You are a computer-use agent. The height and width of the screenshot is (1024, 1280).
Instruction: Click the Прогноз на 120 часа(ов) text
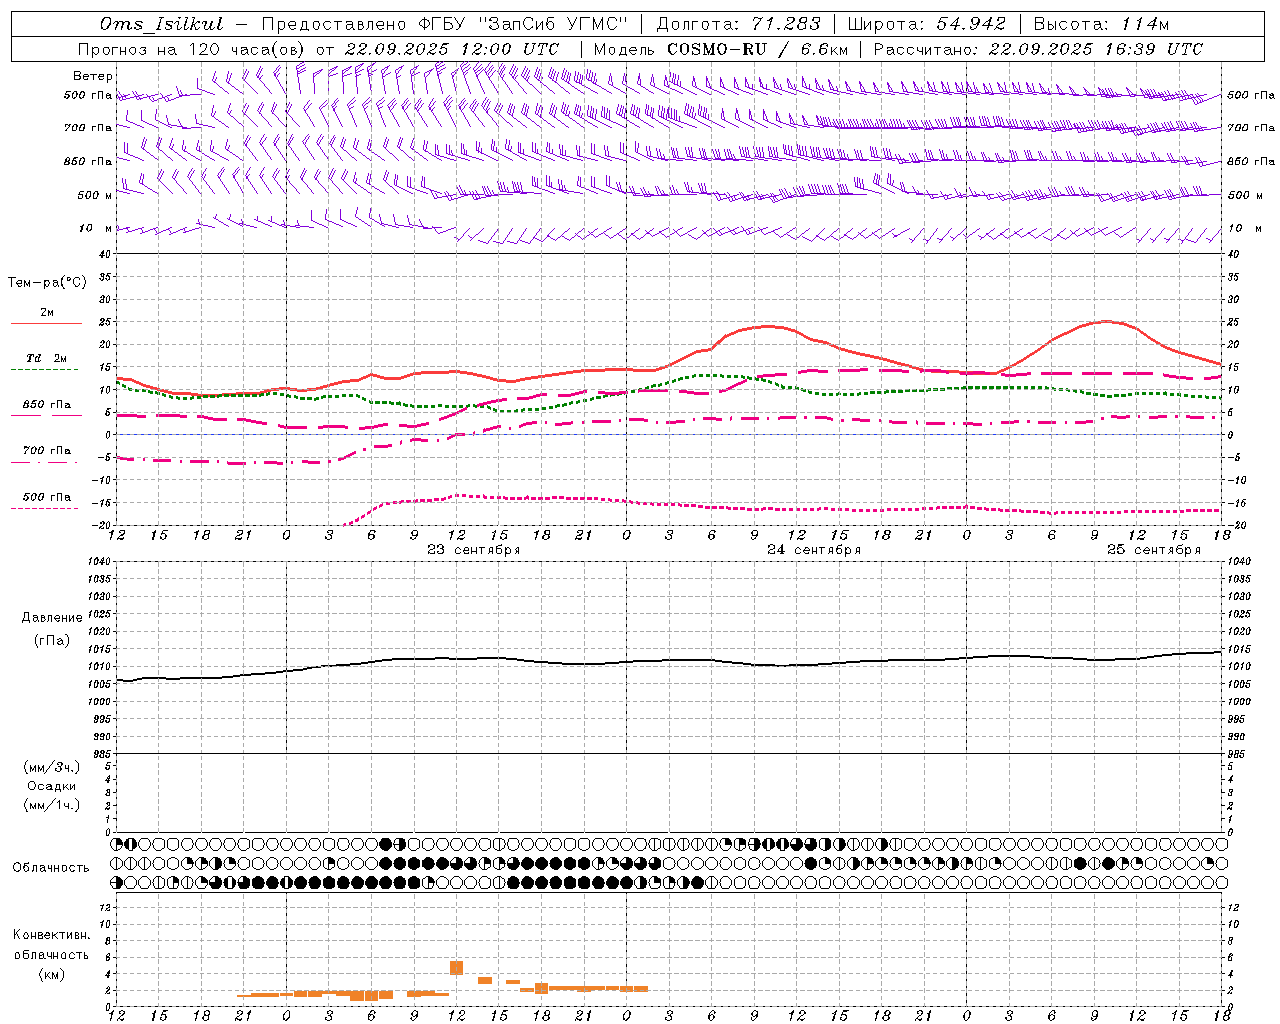point(192,49)
